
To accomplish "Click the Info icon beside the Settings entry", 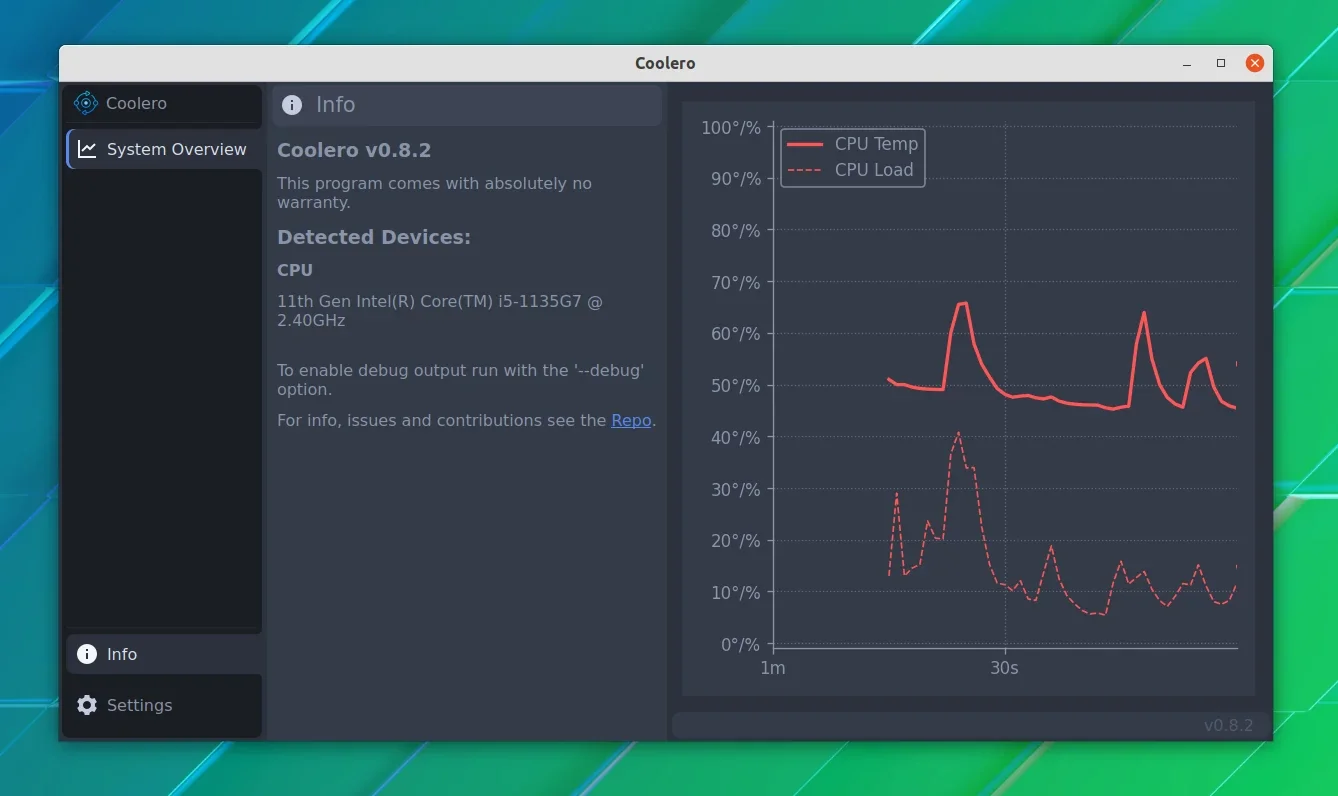I will coord(87,654).
